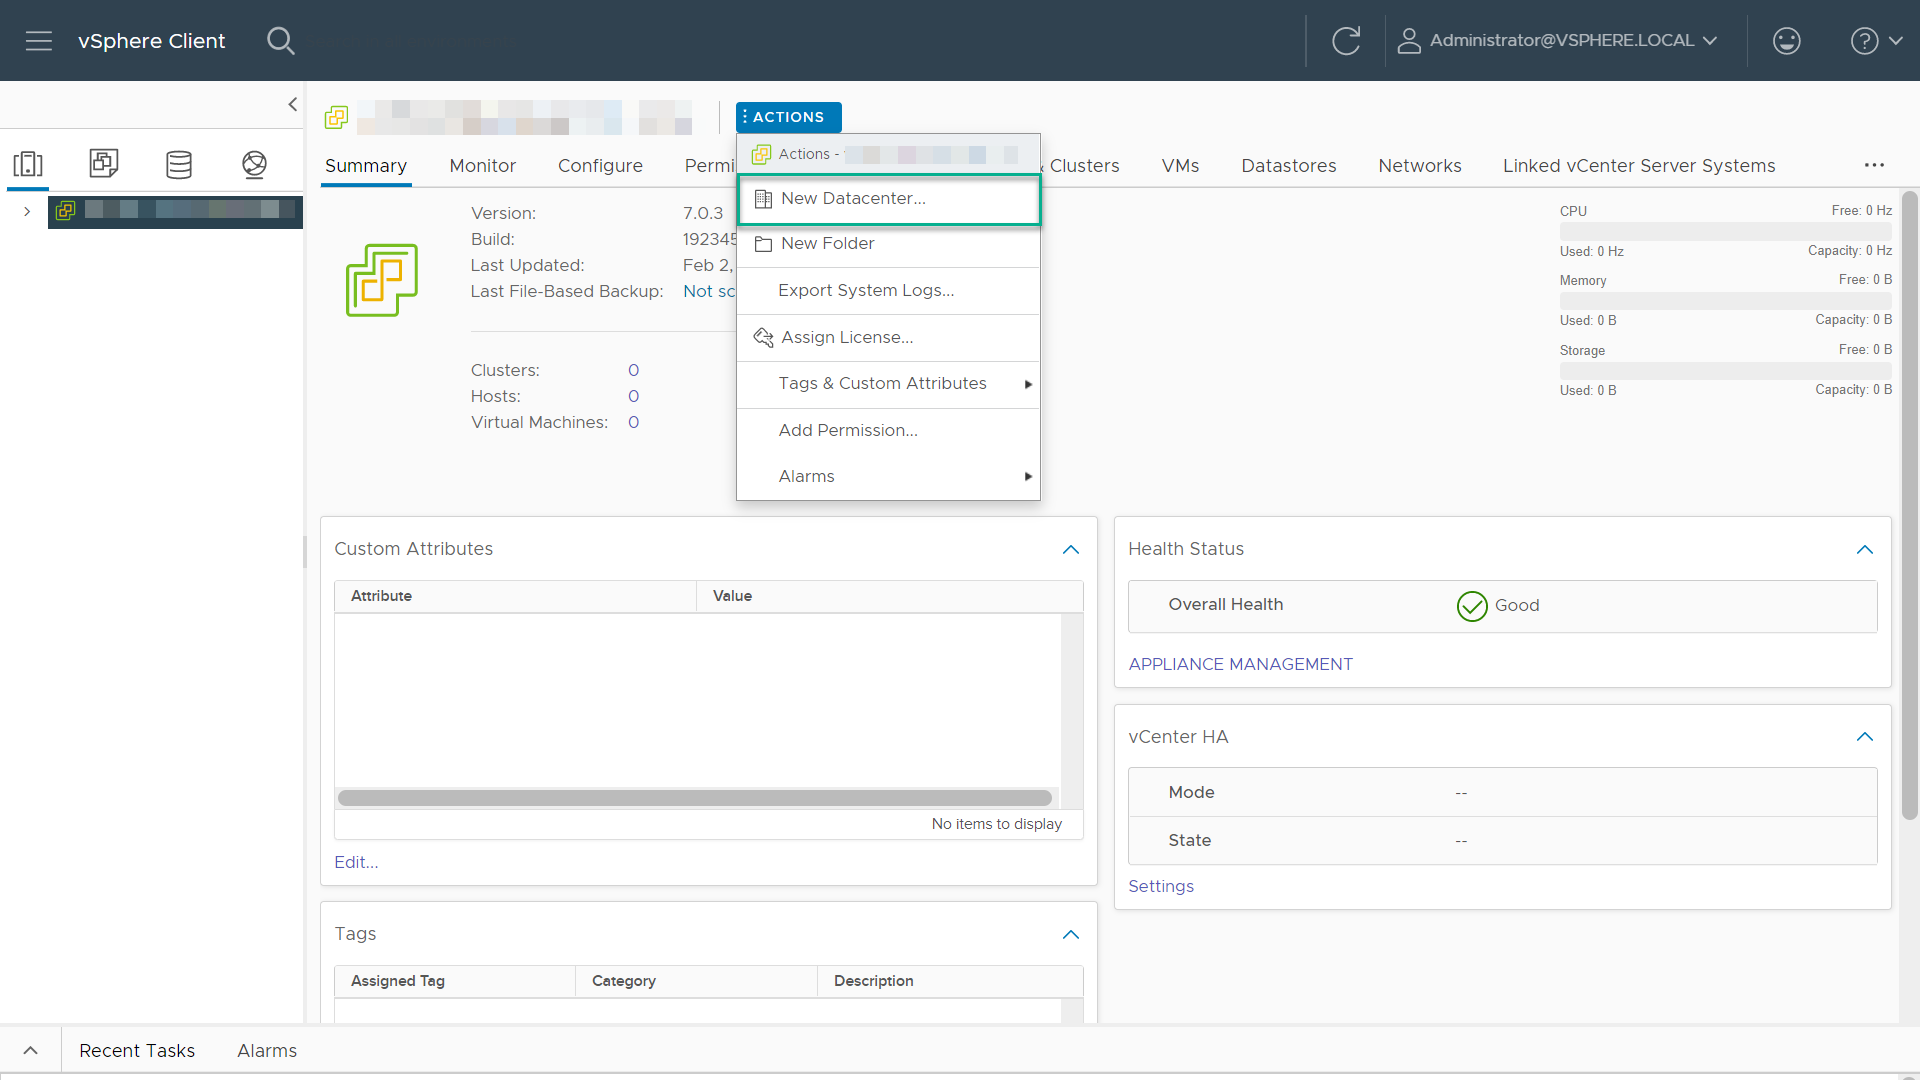
Task: Open Linked vCenter Server Systems tab
Action: point(1639,166)
